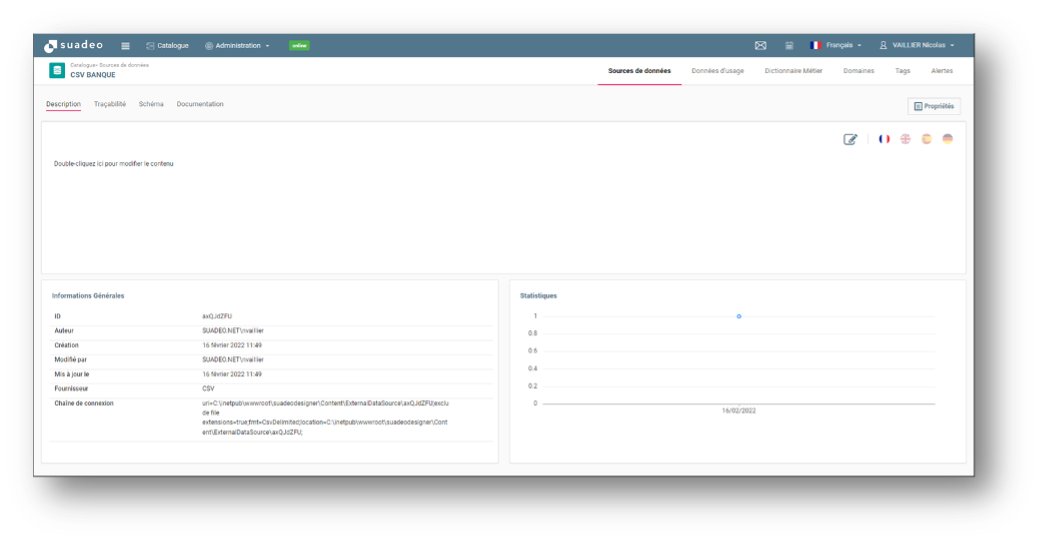Select the Sources de données tab
Image resolution: width=1041 pixels, height=543 pixels.
pyautogui.click(x=639, y=71)
